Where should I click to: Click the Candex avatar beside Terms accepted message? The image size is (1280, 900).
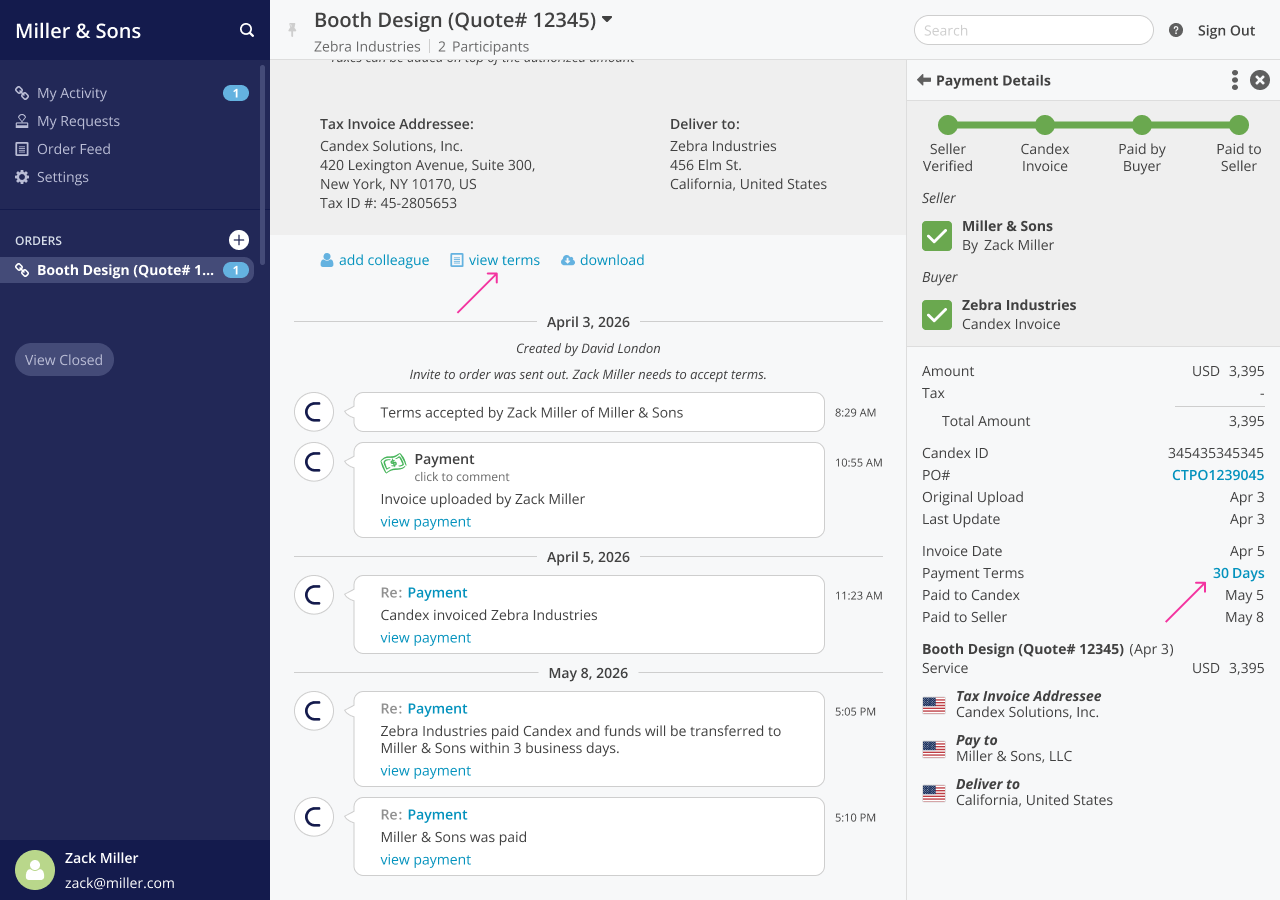(x=314, y=412)
